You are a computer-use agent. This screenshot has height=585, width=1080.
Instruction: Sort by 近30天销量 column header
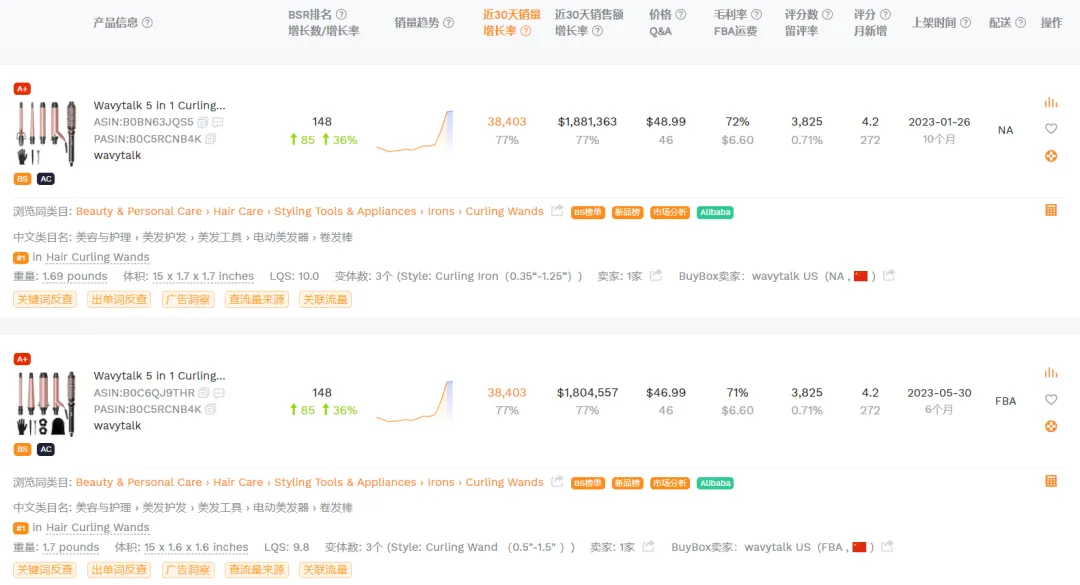pyautogui.click(x=511, y=14)
